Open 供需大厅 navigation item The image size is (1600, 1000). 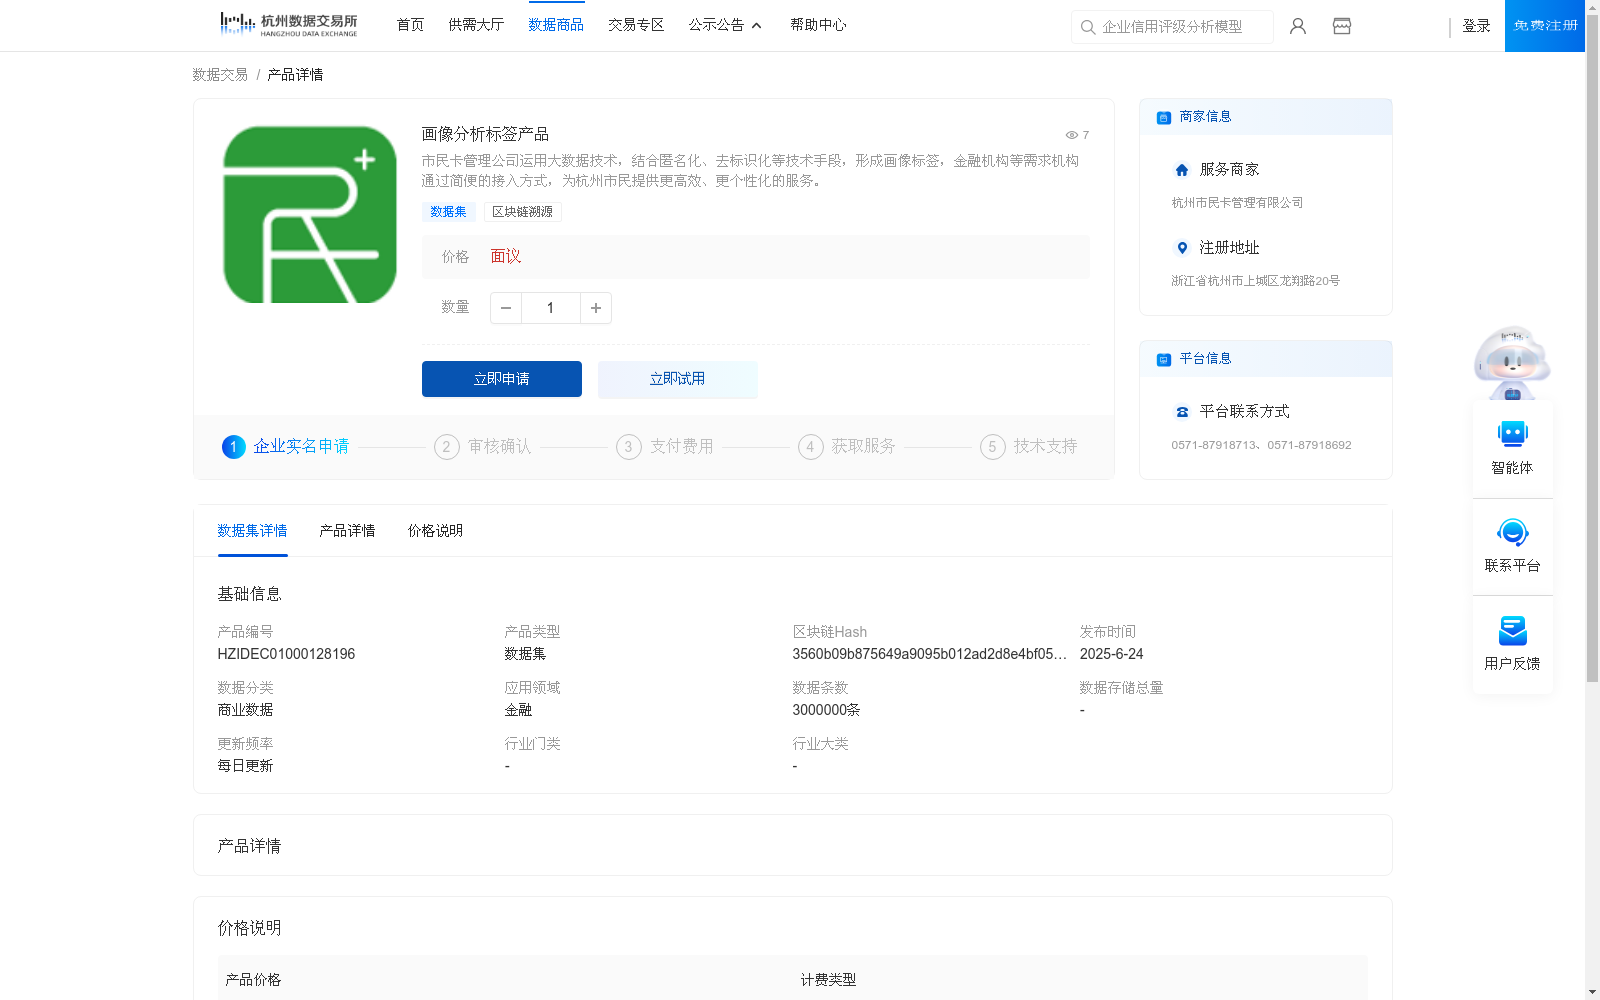point(476,25)
